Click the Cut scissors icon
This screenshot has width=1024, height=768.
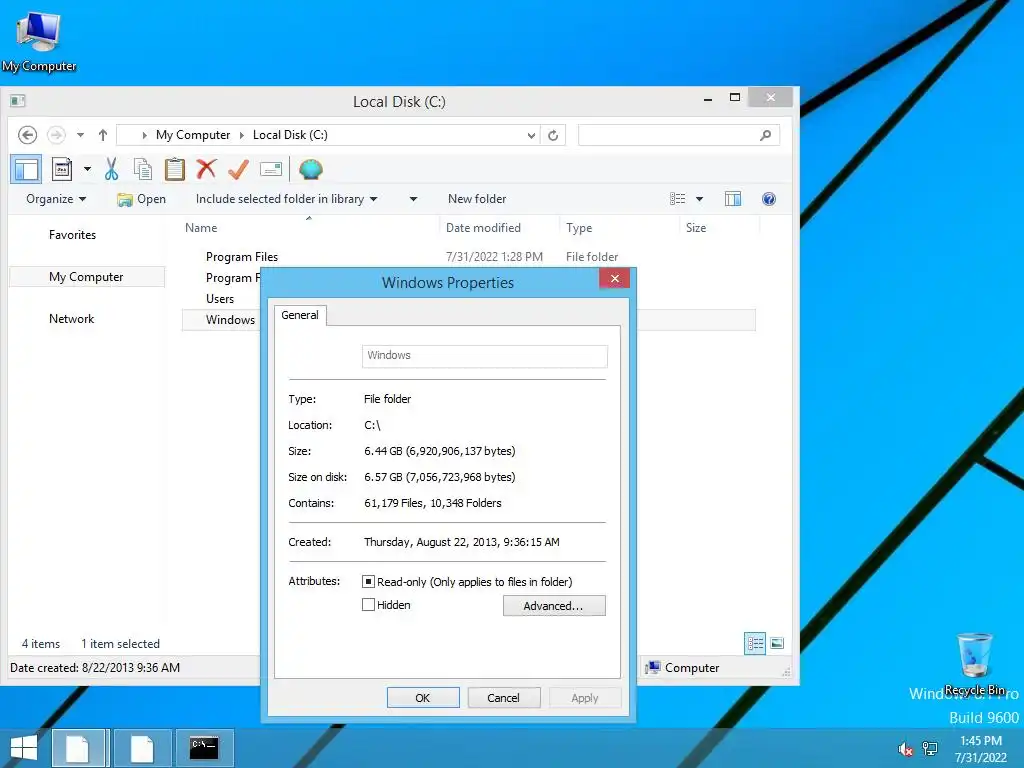click(x=111, y=170)
